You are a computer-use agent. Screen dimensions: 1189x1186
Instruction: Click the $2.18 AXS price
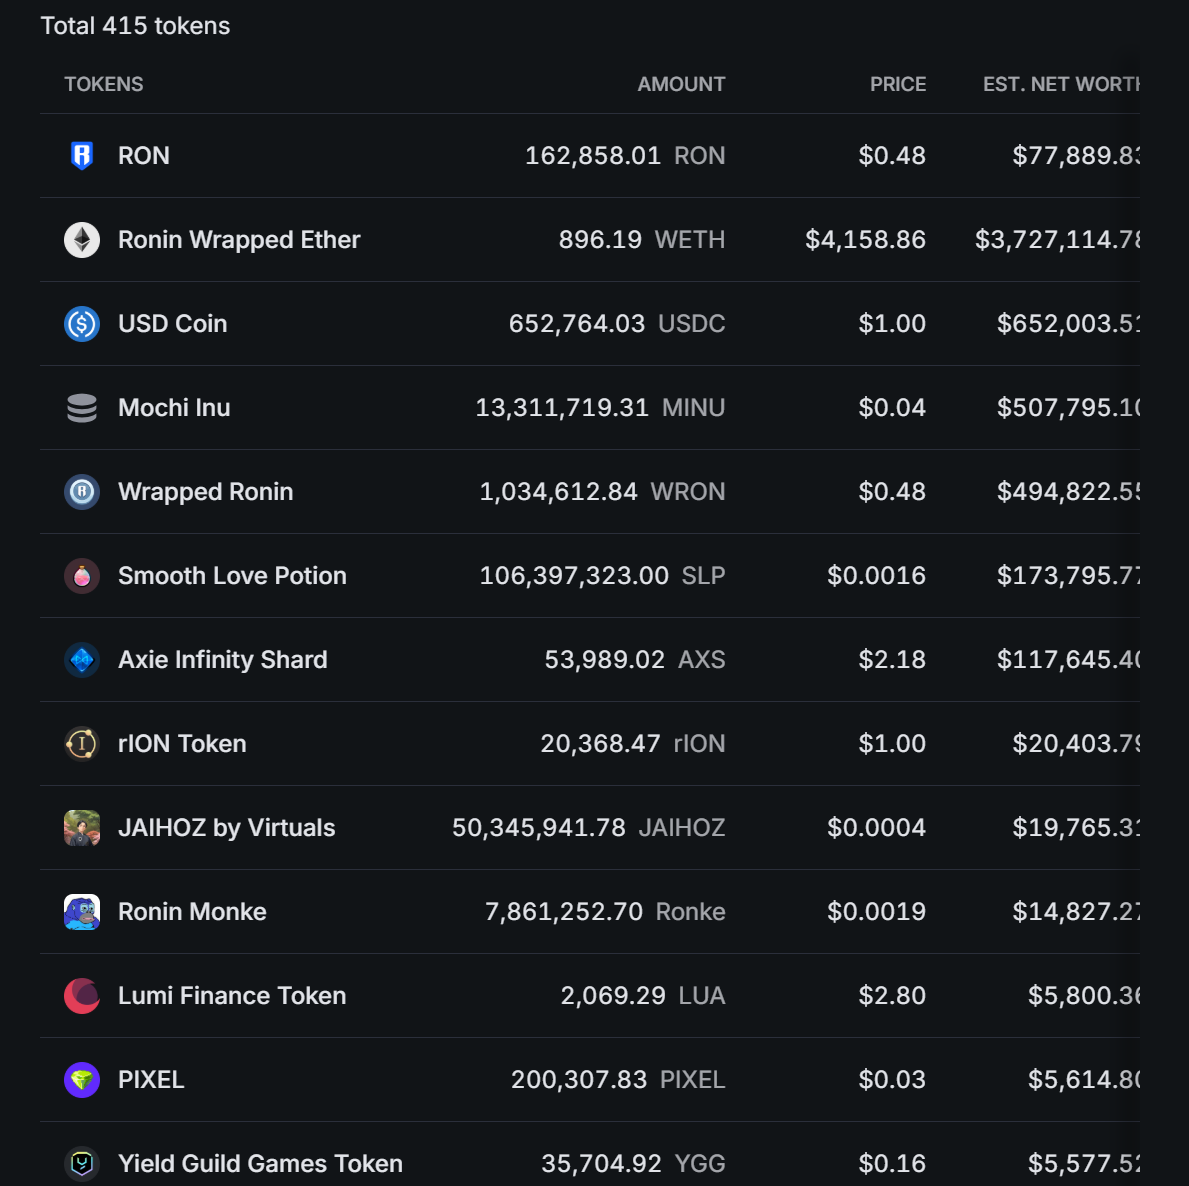click(892, 660)
